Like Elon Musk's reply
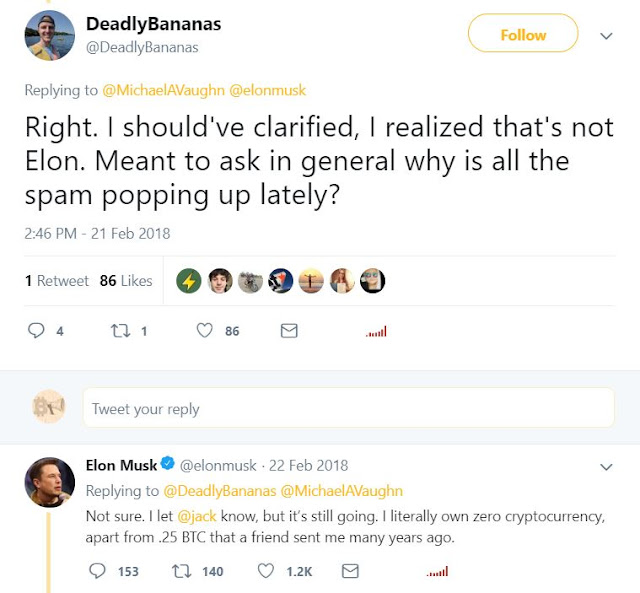The width and height of the screenshot is (640, 593). point(266,571)
